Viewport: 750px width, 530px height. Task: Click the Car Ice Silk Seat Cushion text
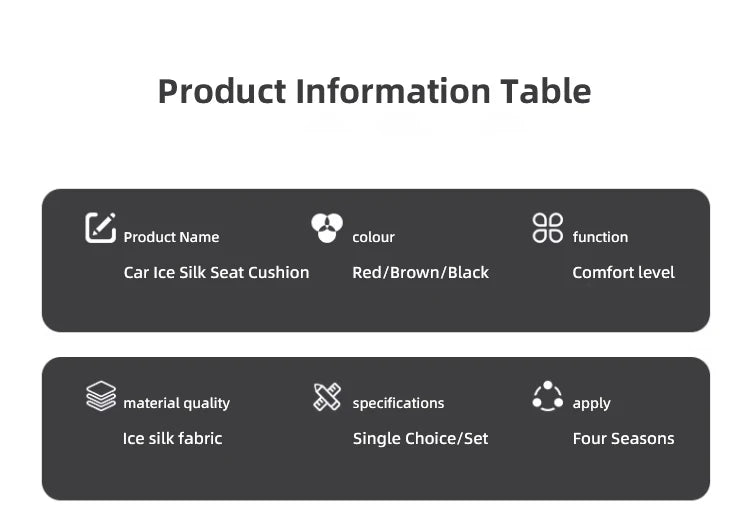216,272
